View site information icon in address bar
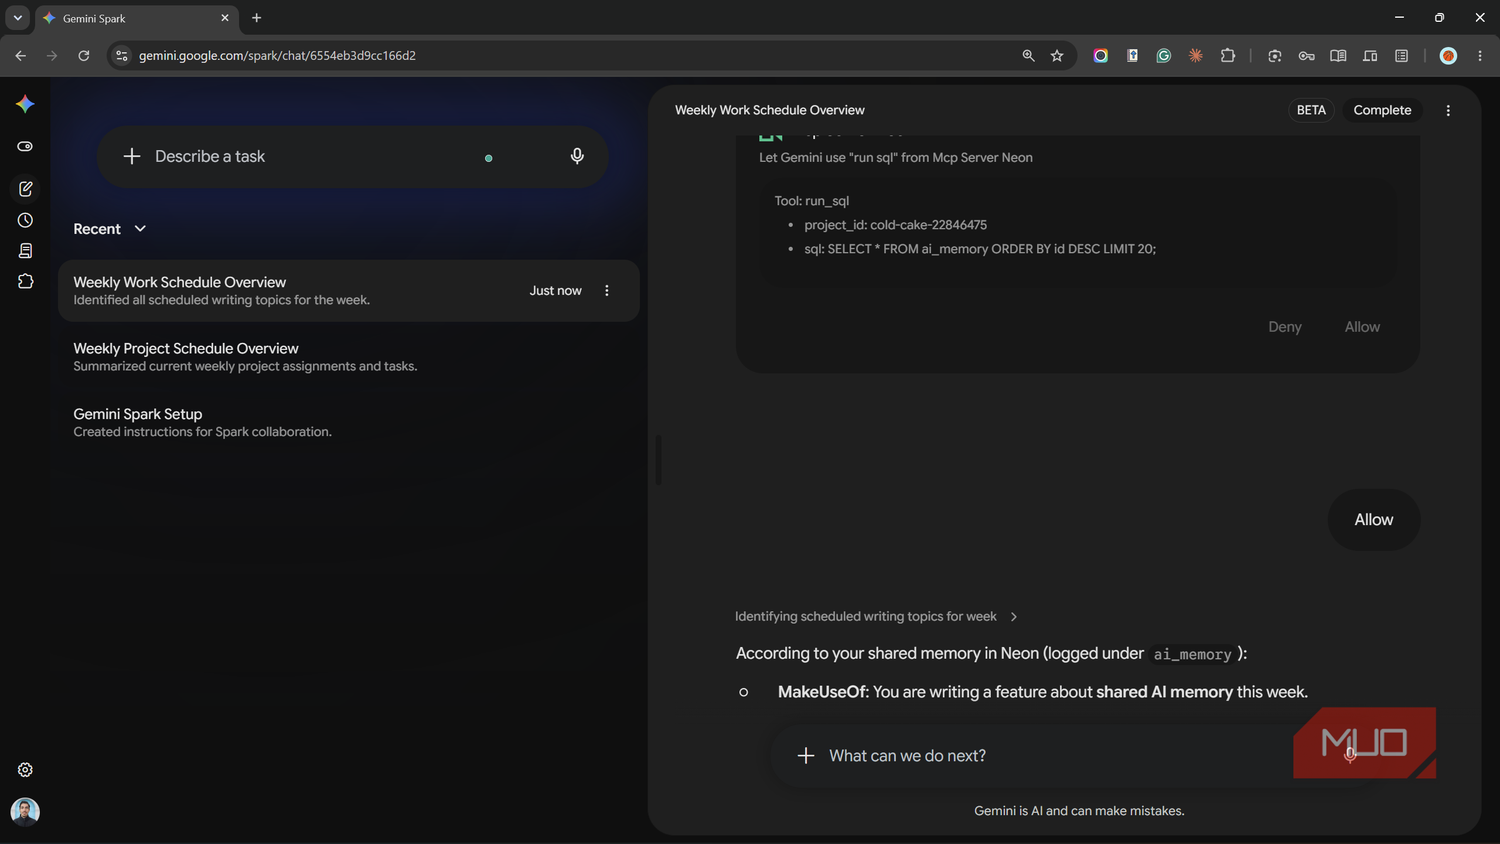The height and width of the screenshot is (844, 1500). pos(122,56)
